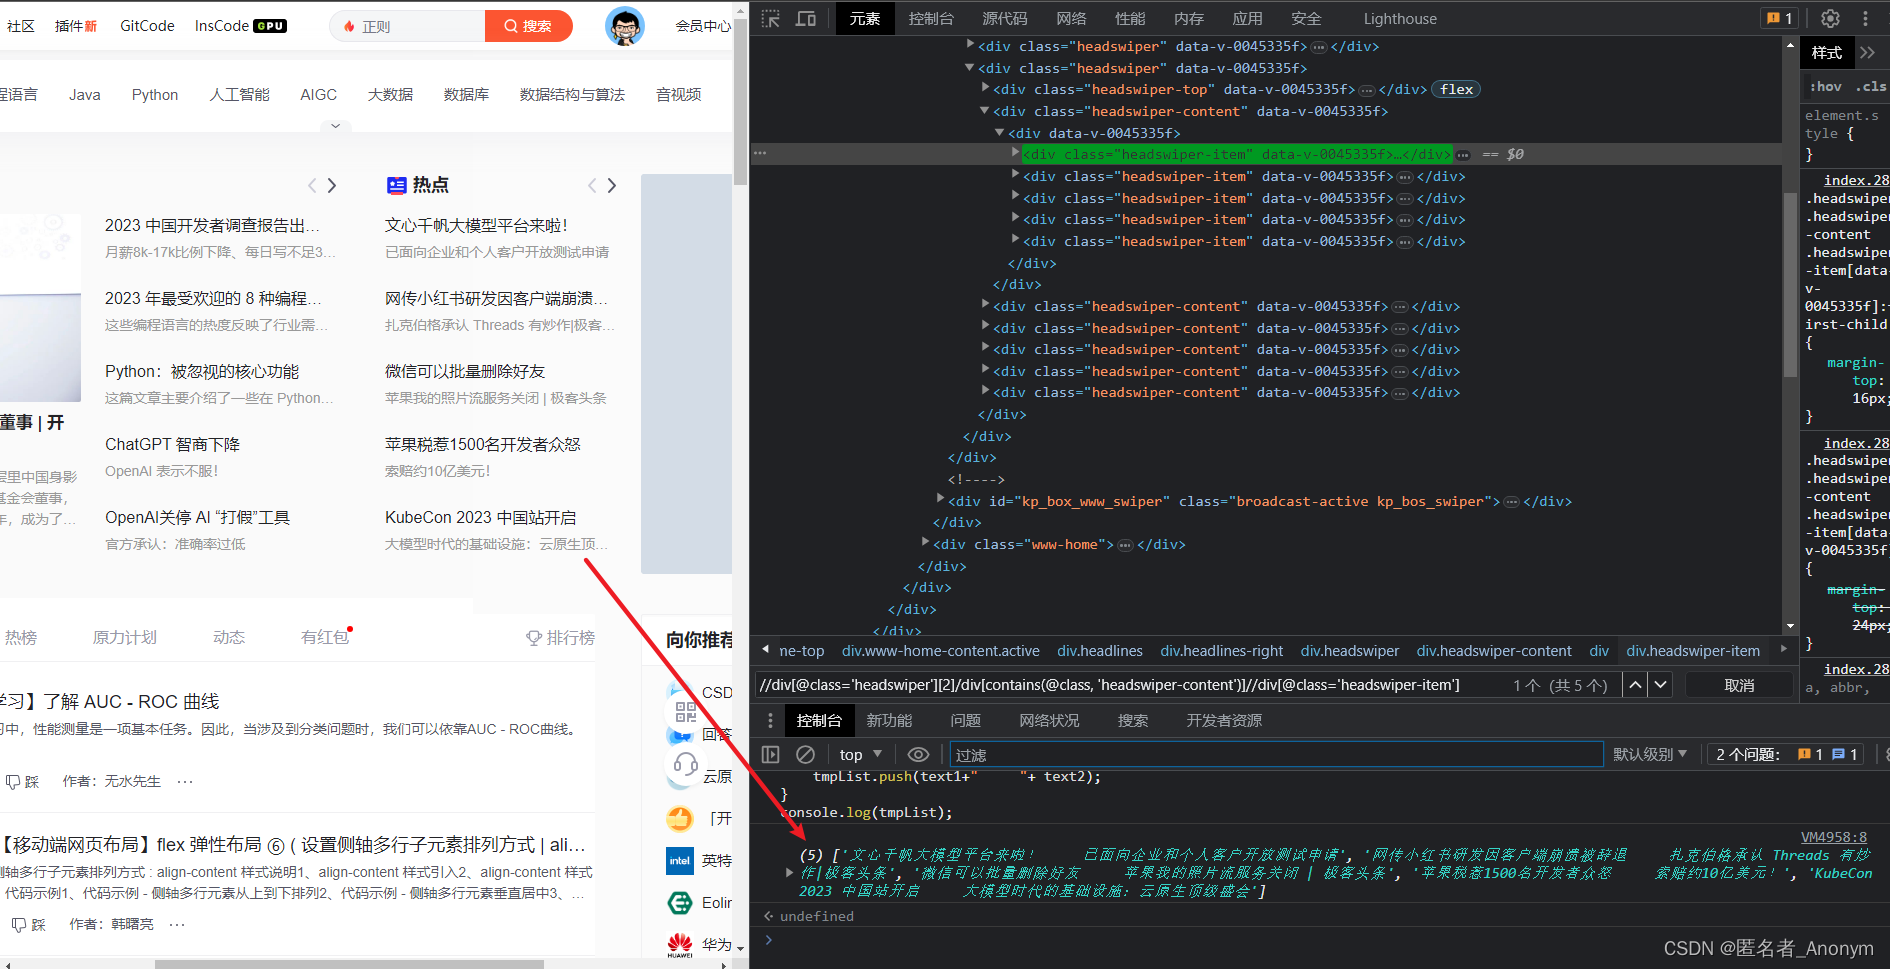Expand the highlighted headswiper-item node
The height and width of the screenshot is (969, 1890).
(x=1015, y=153)
